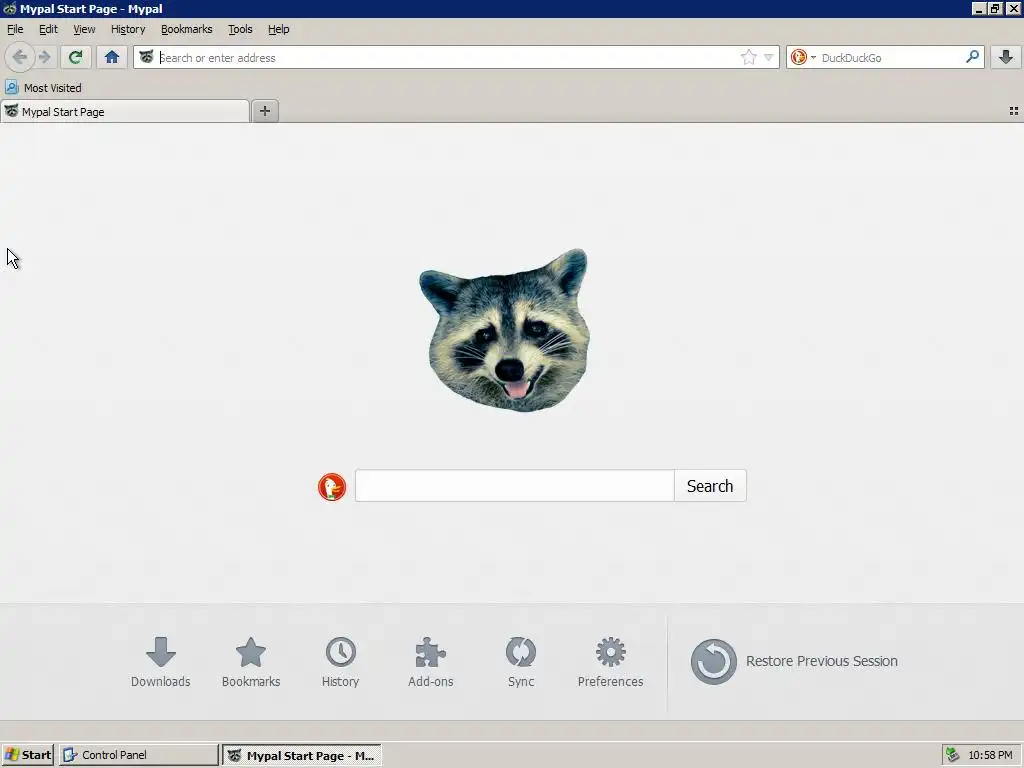The width and height of the screenshot is (1024, 768).
Task: Open the Most Visited bookmarks folder
Action: [44, 88]
